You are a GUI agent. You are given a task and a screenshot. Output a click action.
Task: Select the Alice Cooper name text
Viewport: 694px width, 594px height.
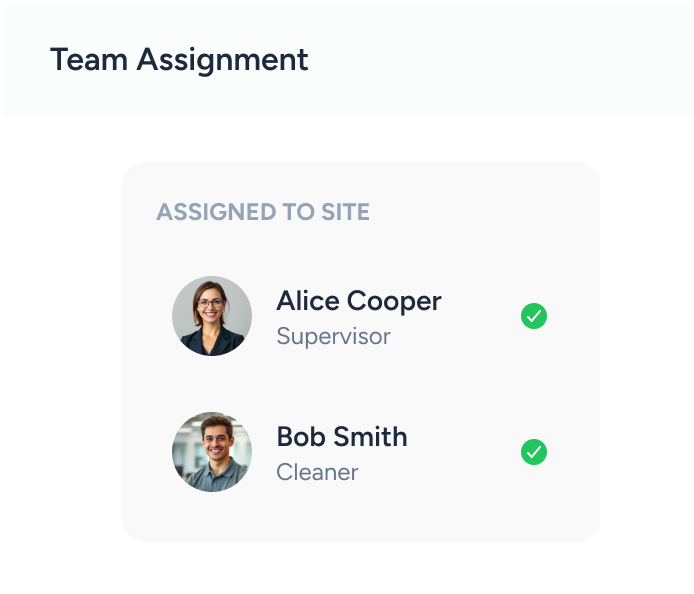tap(358, 301)
